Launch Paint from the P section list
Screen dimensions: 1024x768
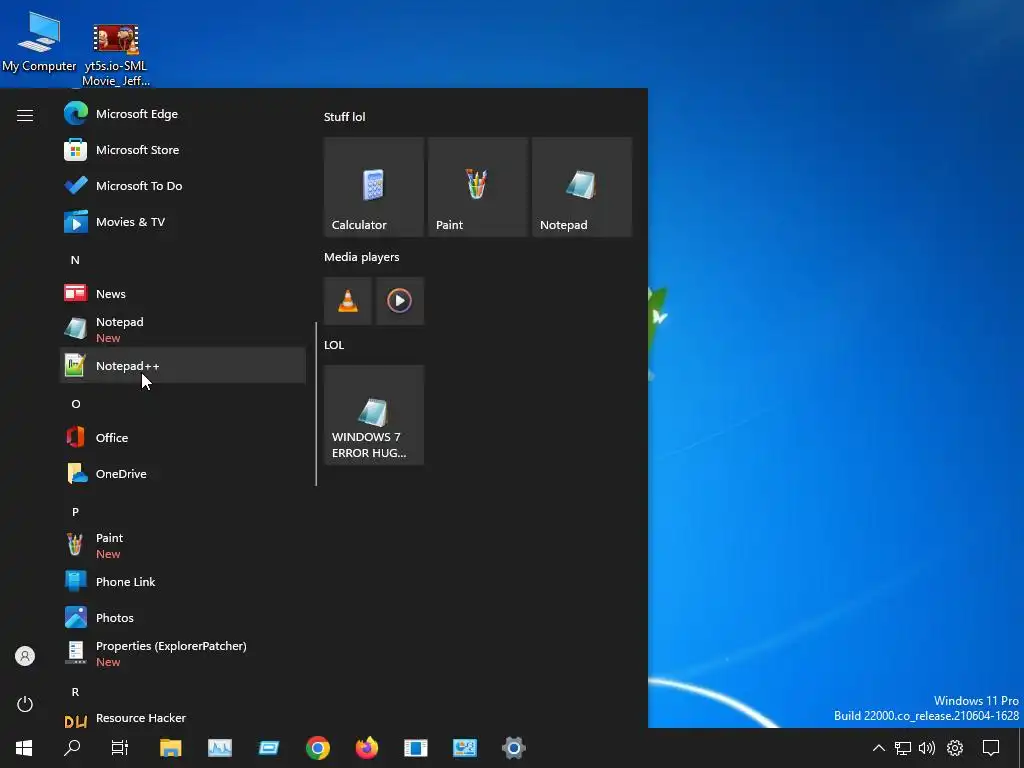[x=183, y=545]
